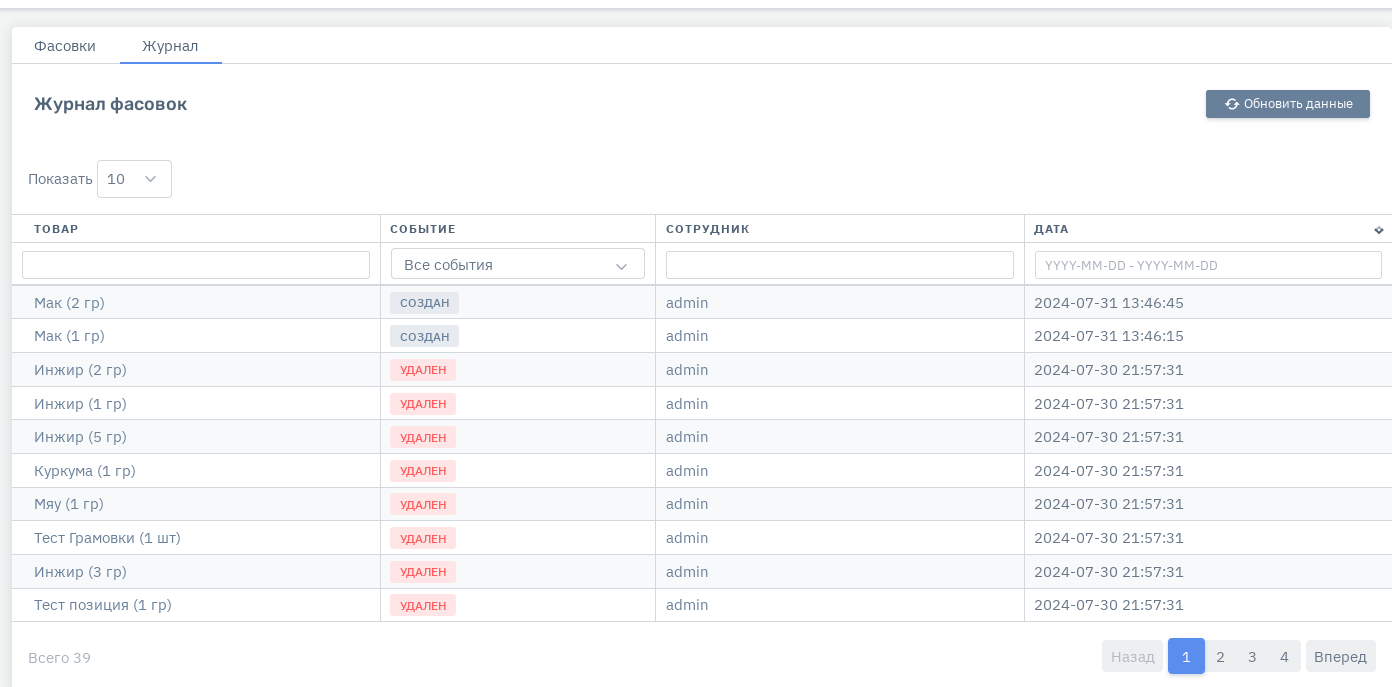Focus the Товар filter input field
The width and height of the screenshot is (1392, 687).
coord(196,265)
